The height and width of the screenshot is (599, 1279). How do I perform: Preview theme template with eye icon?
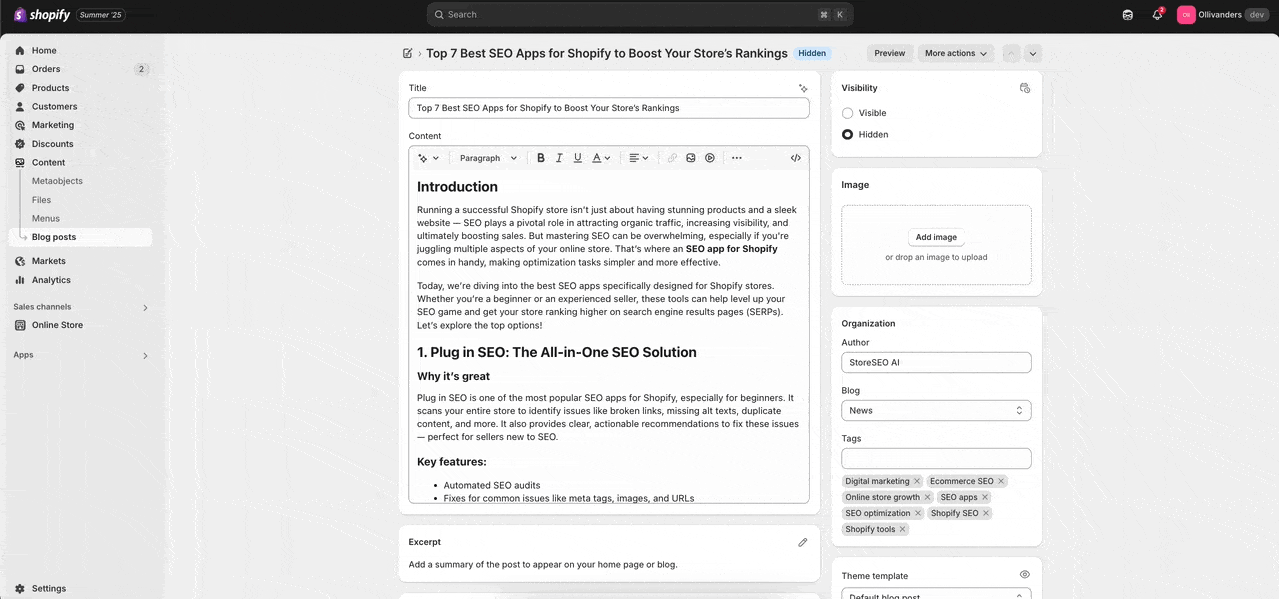point(1024,575)
